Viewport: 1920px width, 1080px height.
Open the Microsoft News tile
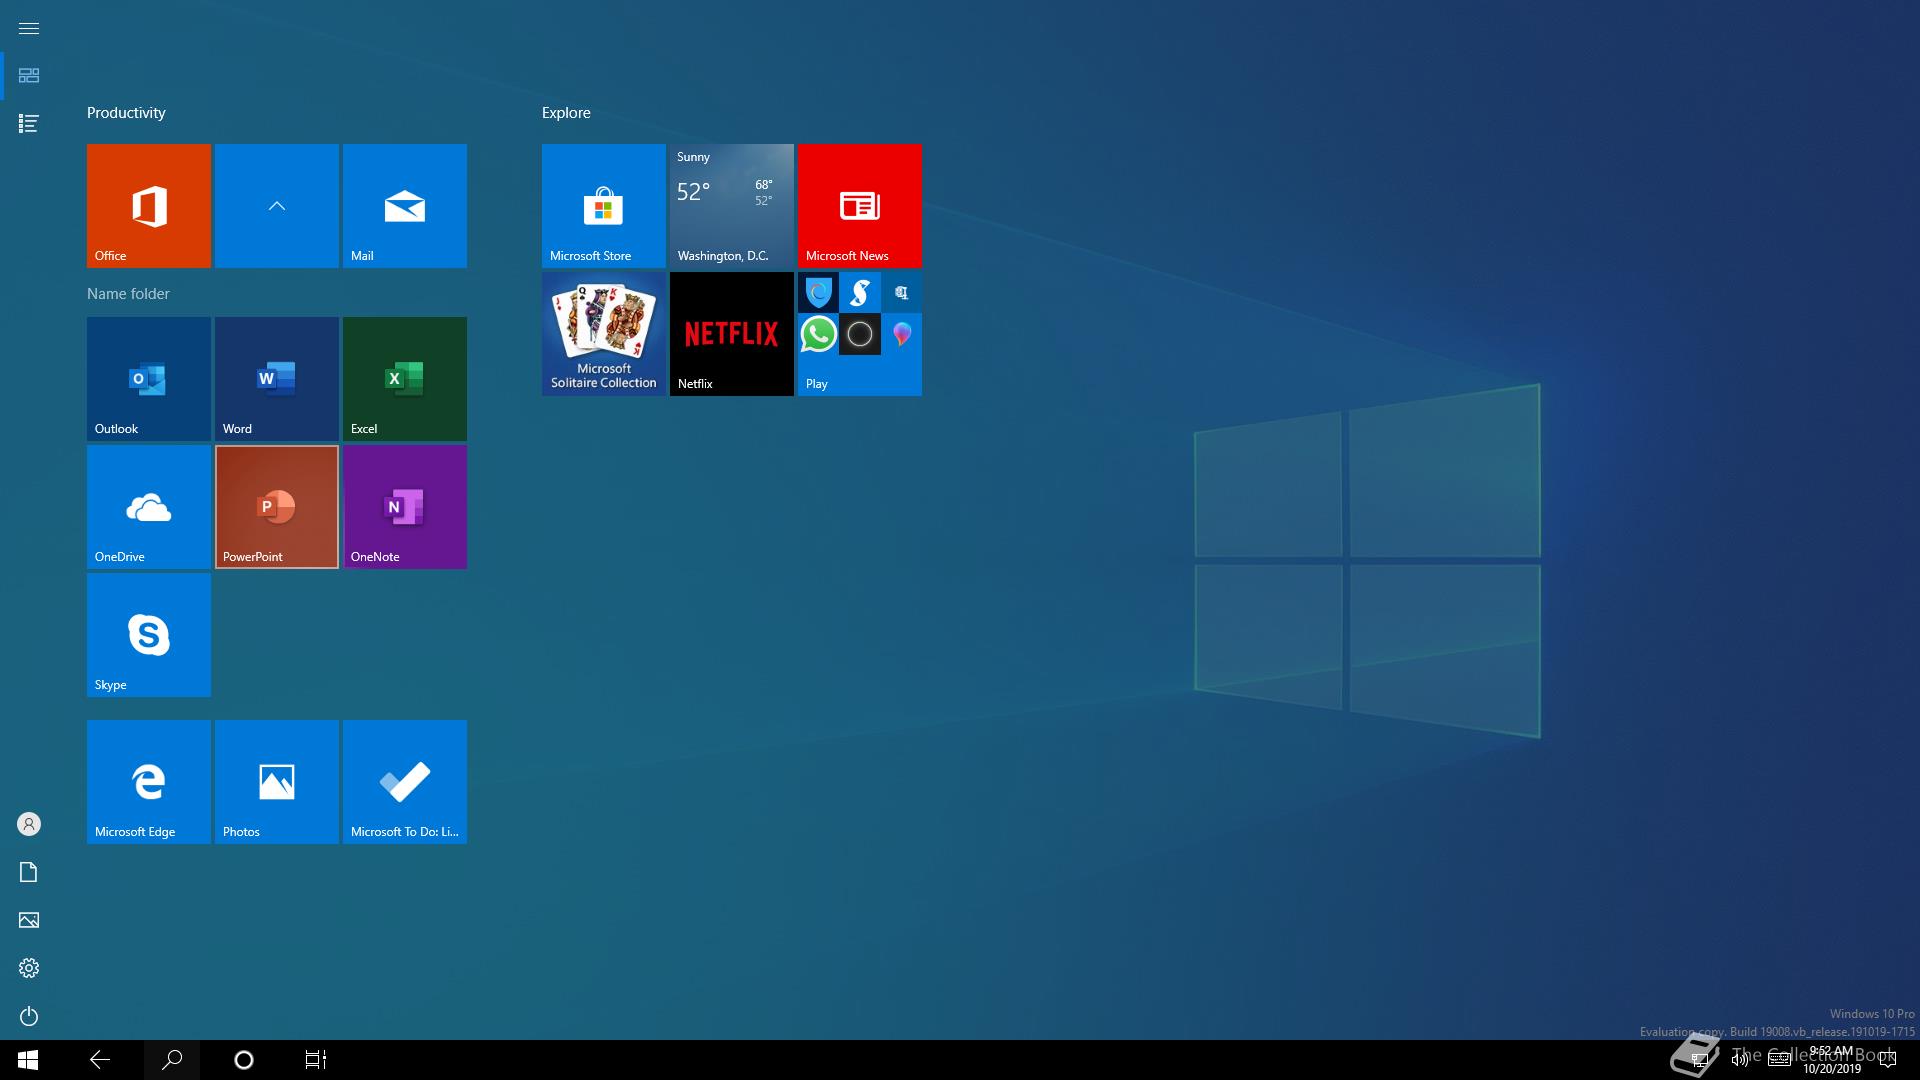pos(860,206)
